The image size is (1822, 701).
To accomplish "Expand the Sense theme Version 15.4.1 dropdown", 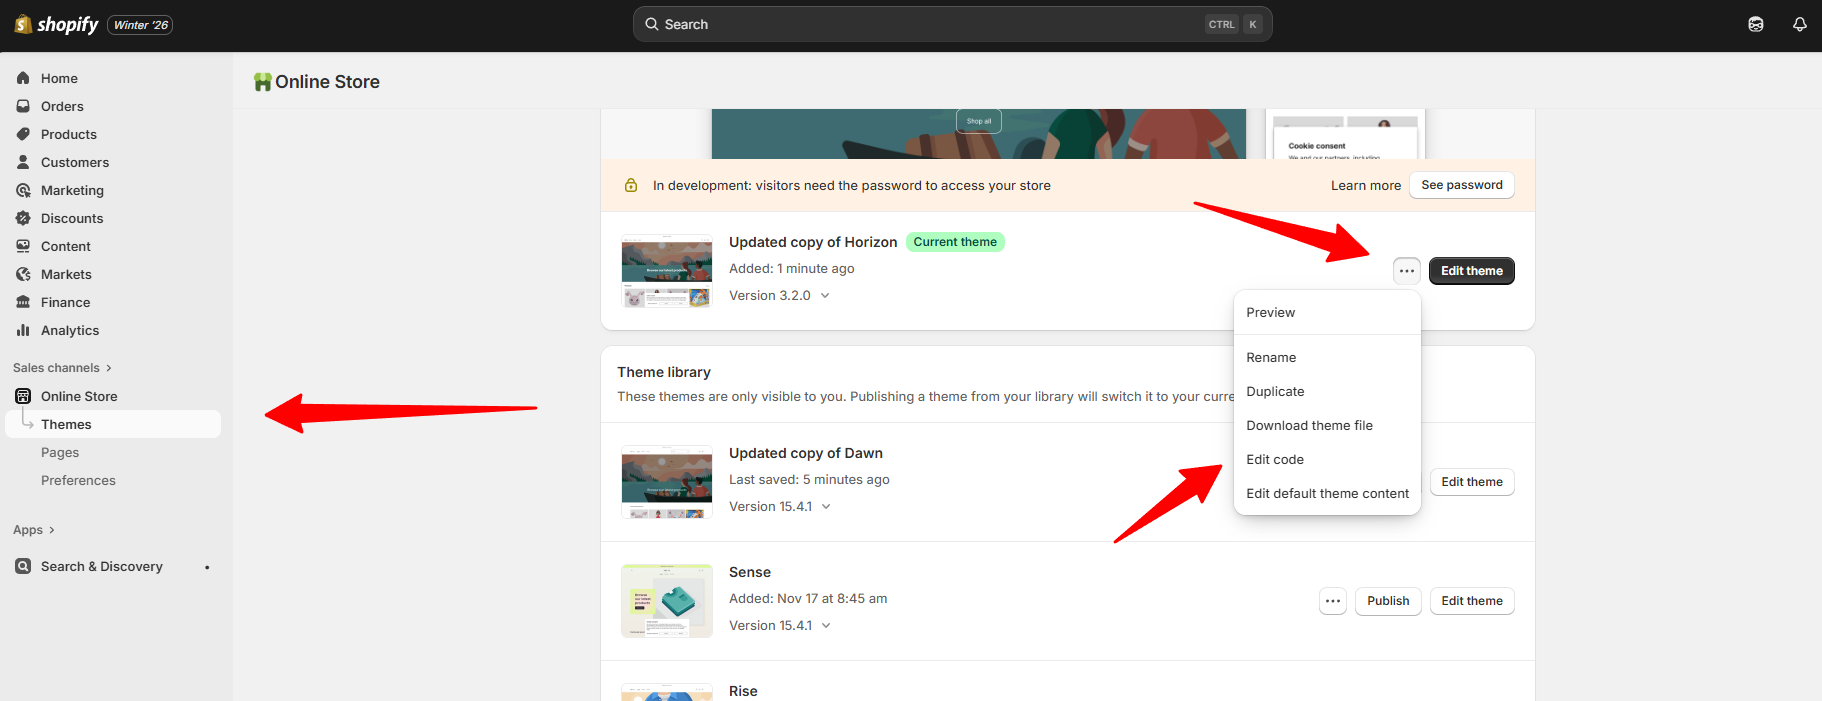I will pos(826,625).
